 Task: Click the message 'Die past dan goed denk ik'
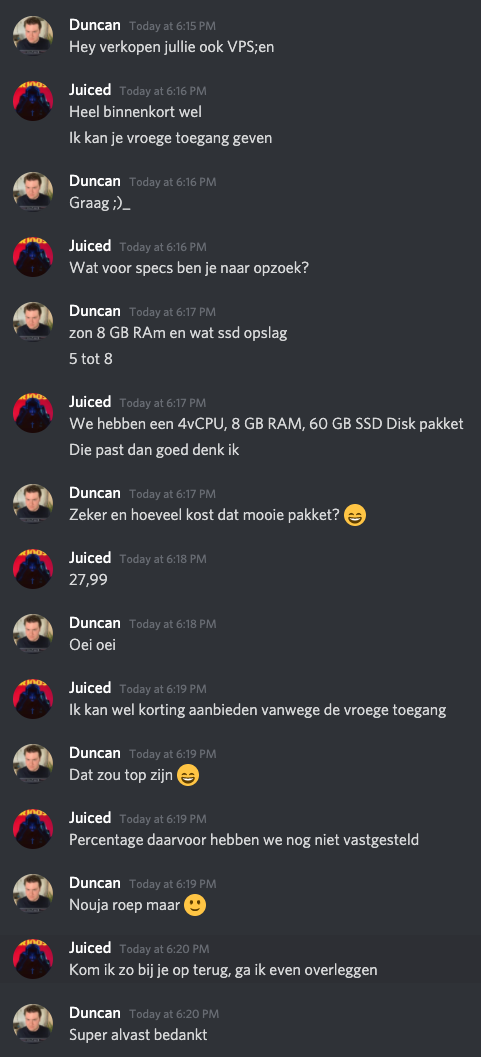click(x=154, y=450)
